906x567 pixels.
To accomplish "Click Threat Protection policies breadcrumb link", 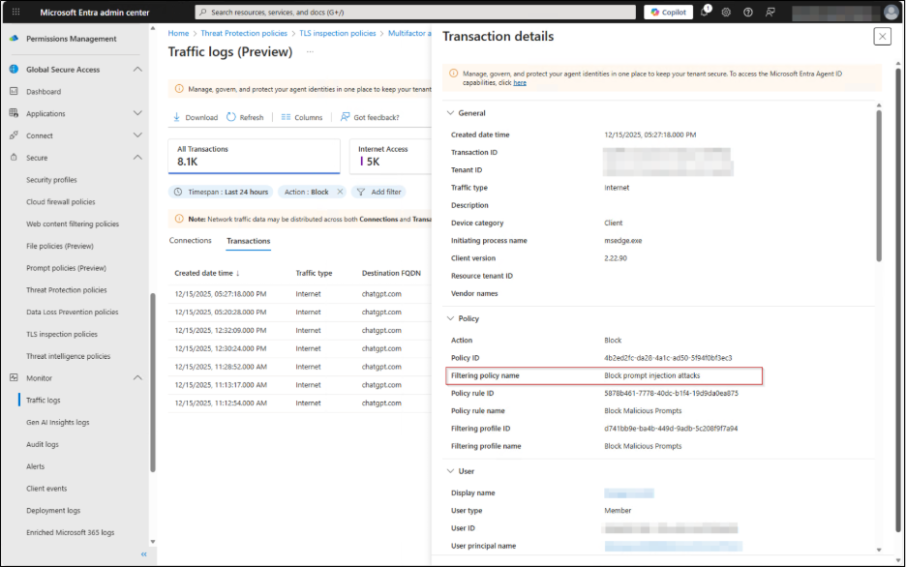I will coord(244,34).
